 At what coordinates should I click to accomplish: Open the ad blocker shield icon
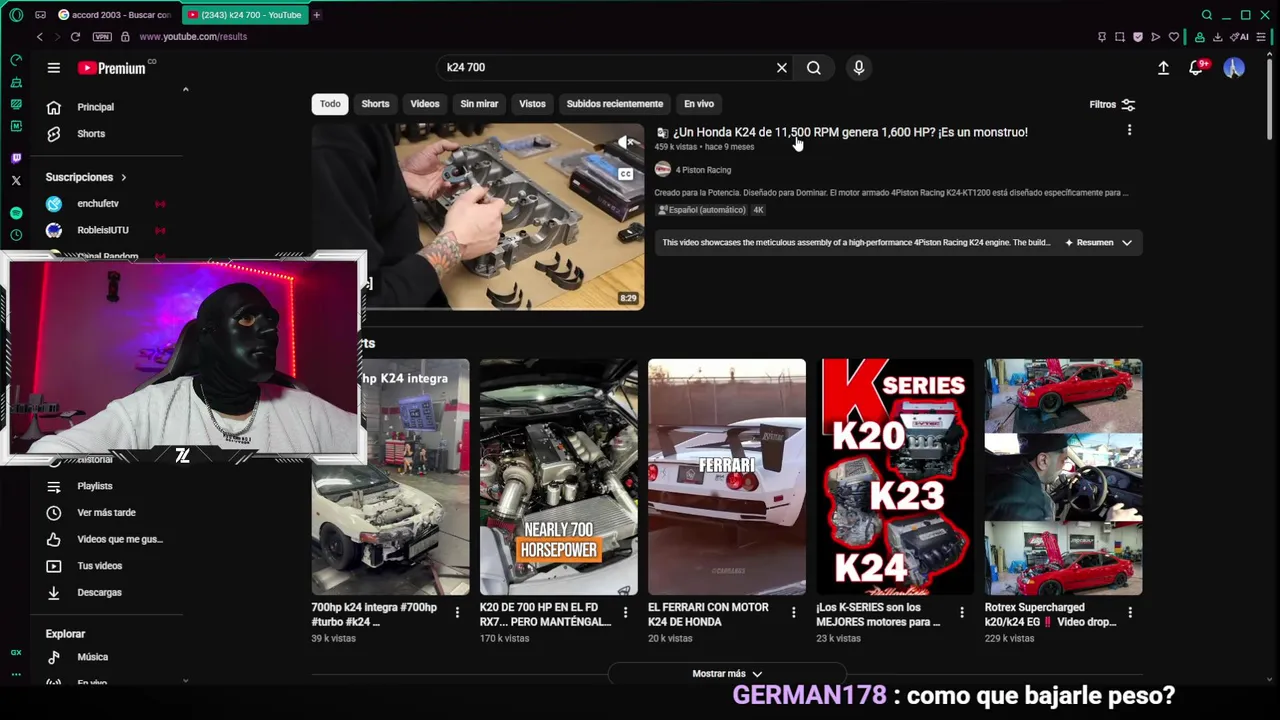(x=1138, y=37)
